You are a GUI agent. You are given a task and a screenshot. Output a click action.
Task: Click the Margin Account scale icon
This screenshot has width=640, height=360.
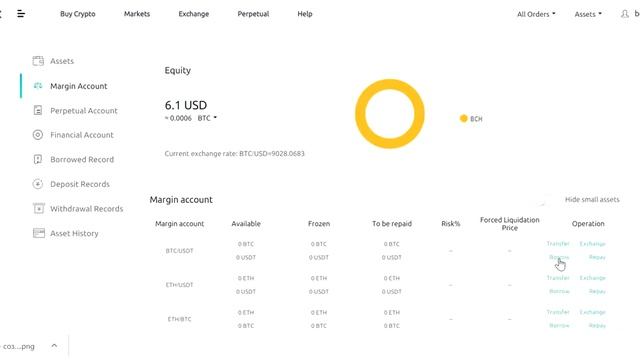click(x=38, y=86)
